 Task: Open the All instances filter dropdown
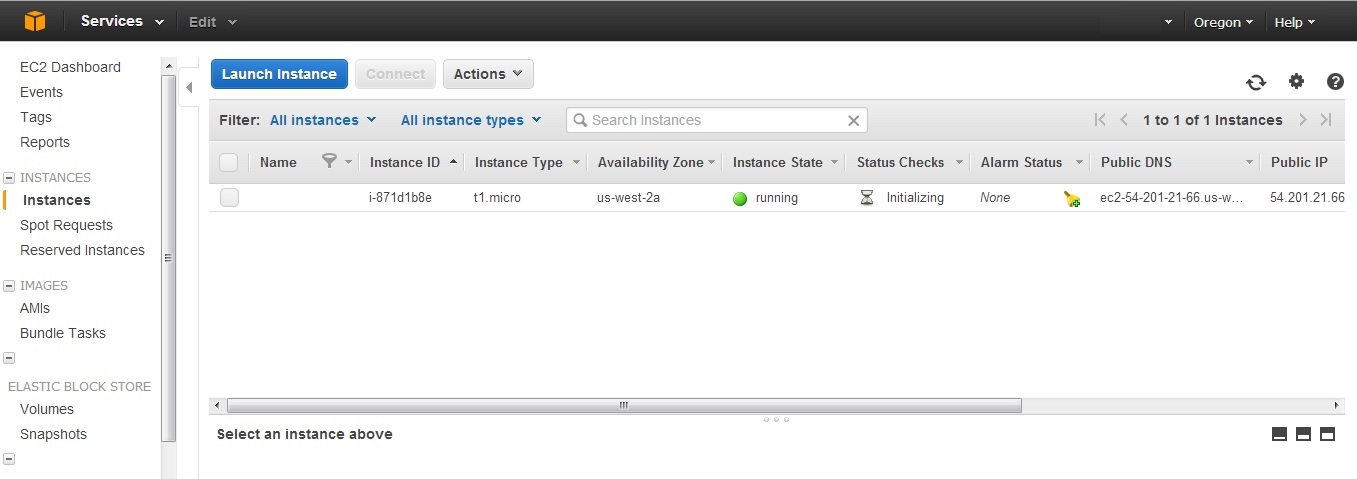(323, 120)
